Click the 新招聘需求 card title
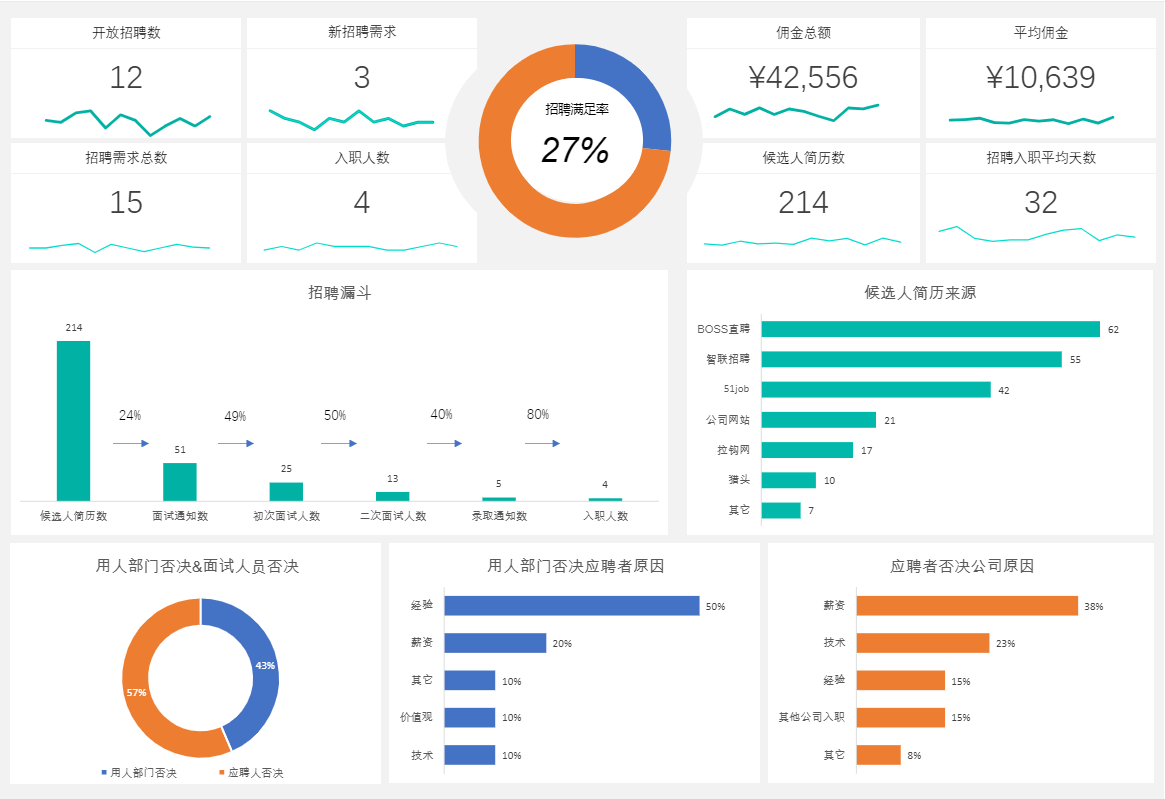The image size is (1165, 799). point(360,32)
